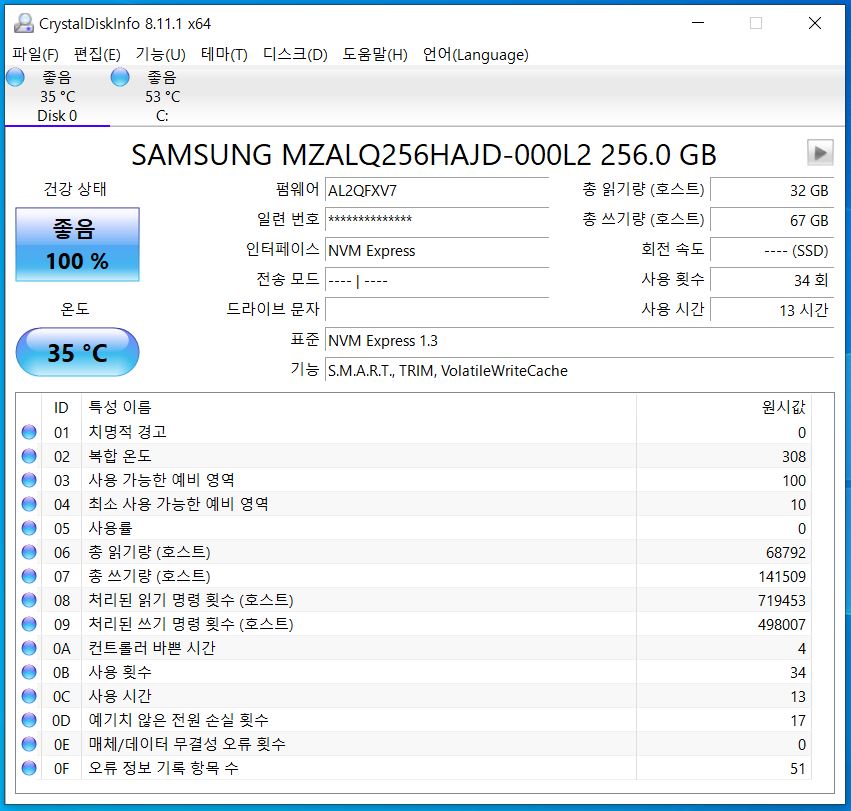This screenshot has height=811, width=851.
Task: Open the 기능(U) menu
Action: (161, 54)
